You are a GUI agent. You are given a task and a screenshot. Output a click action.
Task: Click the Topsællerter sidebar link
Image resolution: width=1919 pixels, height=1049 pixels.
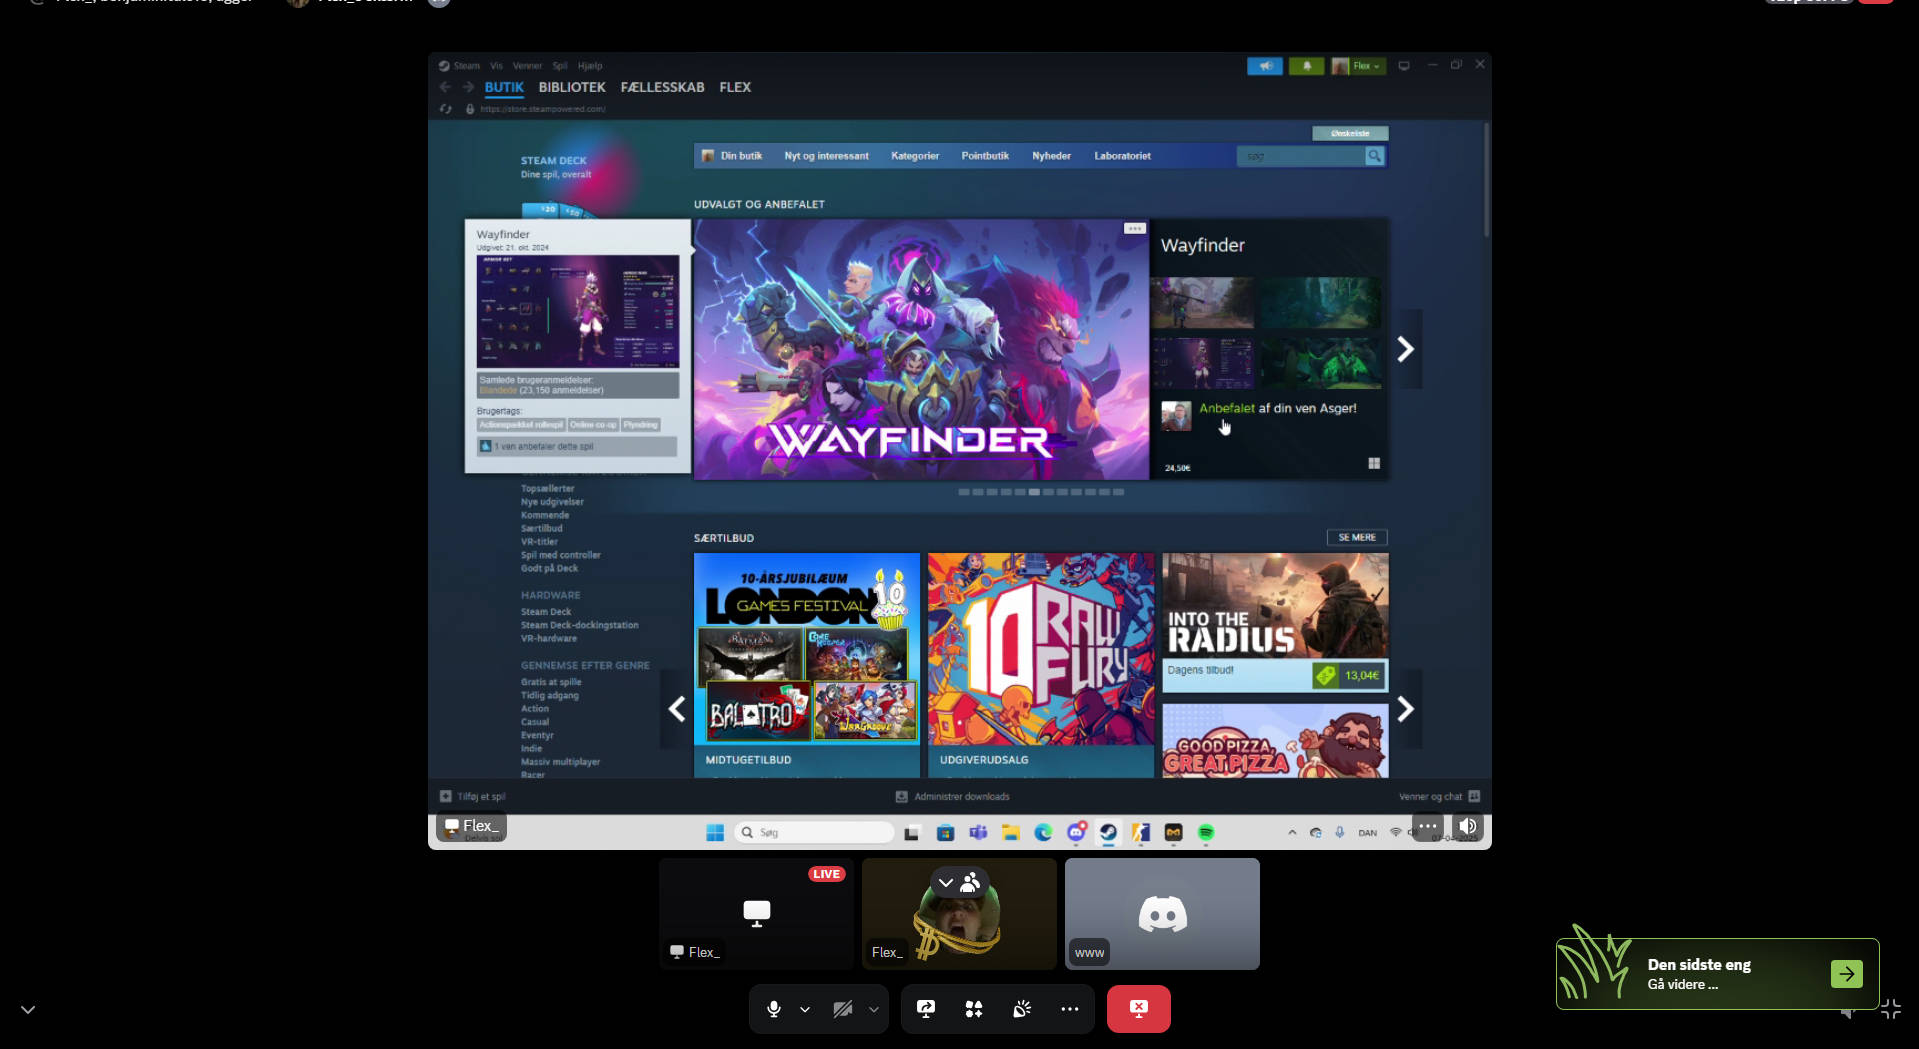click(x=547, y=489)
